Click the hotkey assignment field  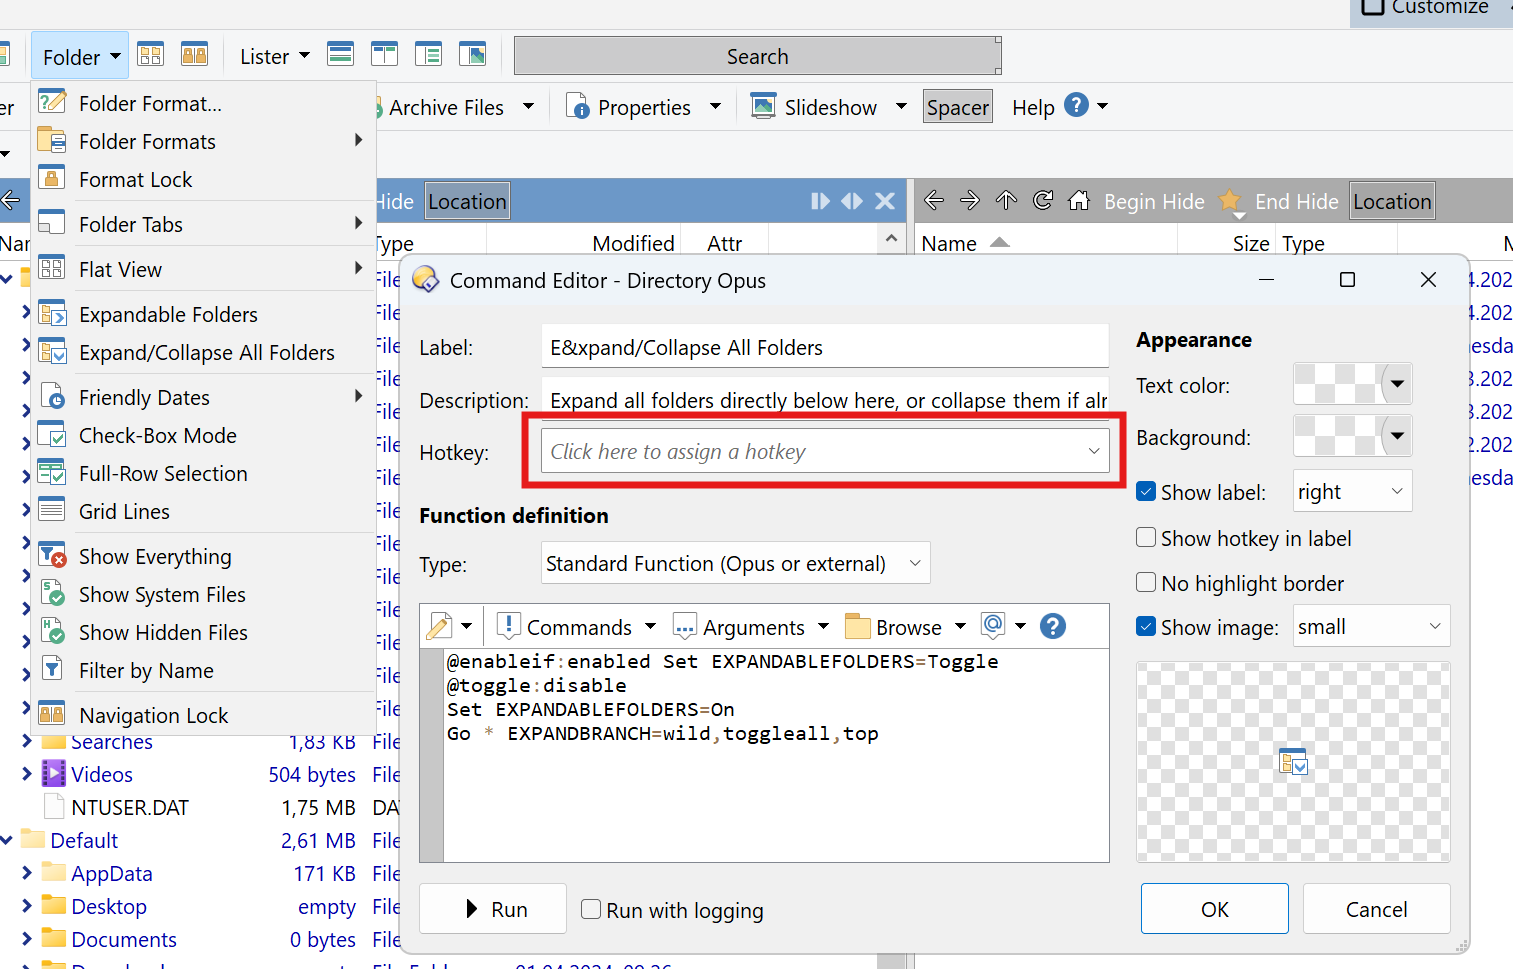coord(825,451)
